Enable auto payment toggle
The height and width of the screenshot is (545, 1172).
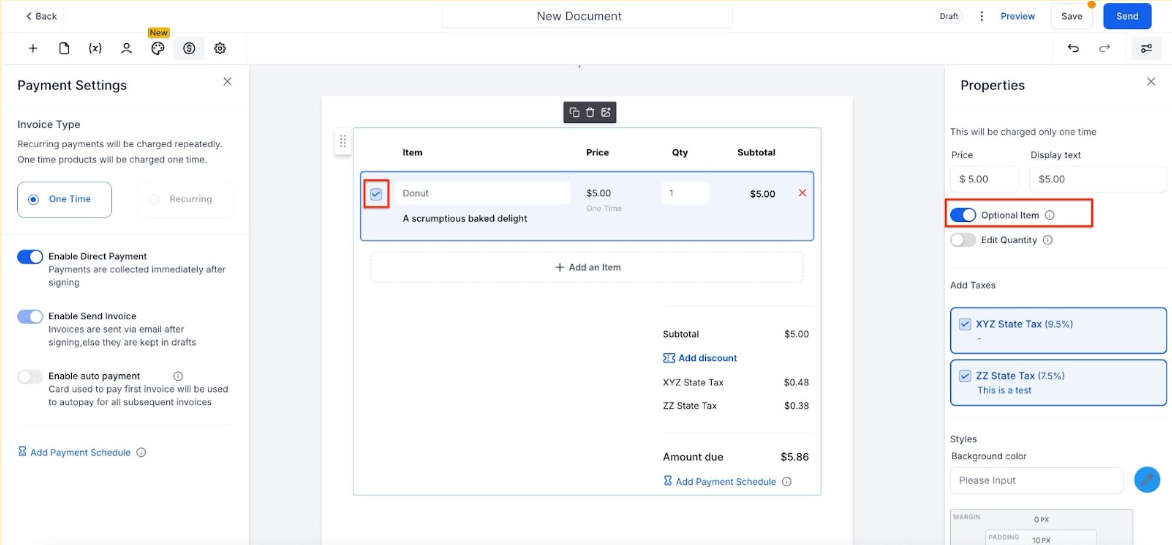pyautogui.click(x=30, y=376)
